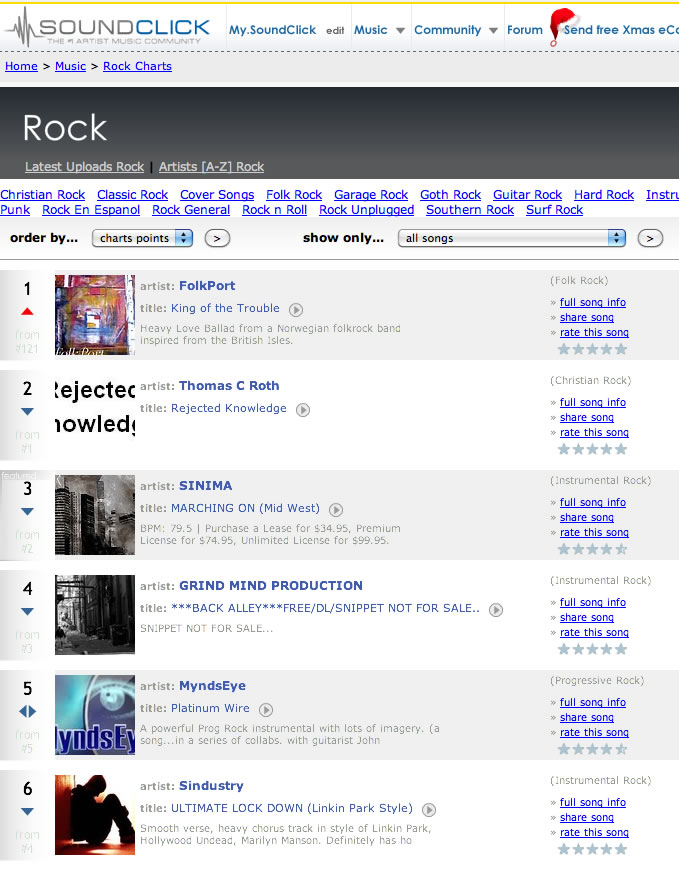This screenshot has width=679, height=870.
Task: Open the order by charts points dropdown
Action: (143, 238)
